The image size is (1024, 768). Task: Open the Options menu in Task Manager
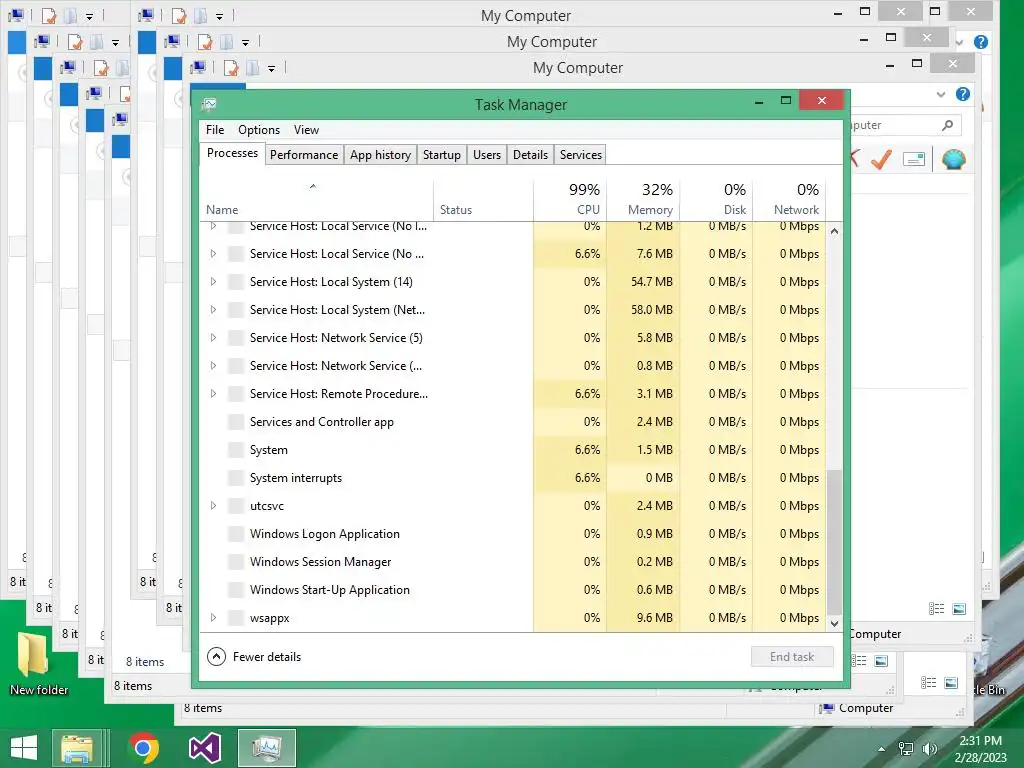[x=259, y=130]
